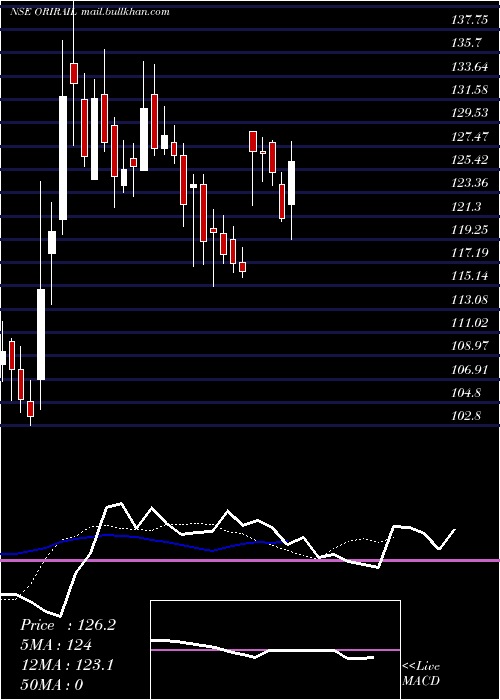
Task: Click the Price : 126.2 readout
Action: [x=68, y=625]
